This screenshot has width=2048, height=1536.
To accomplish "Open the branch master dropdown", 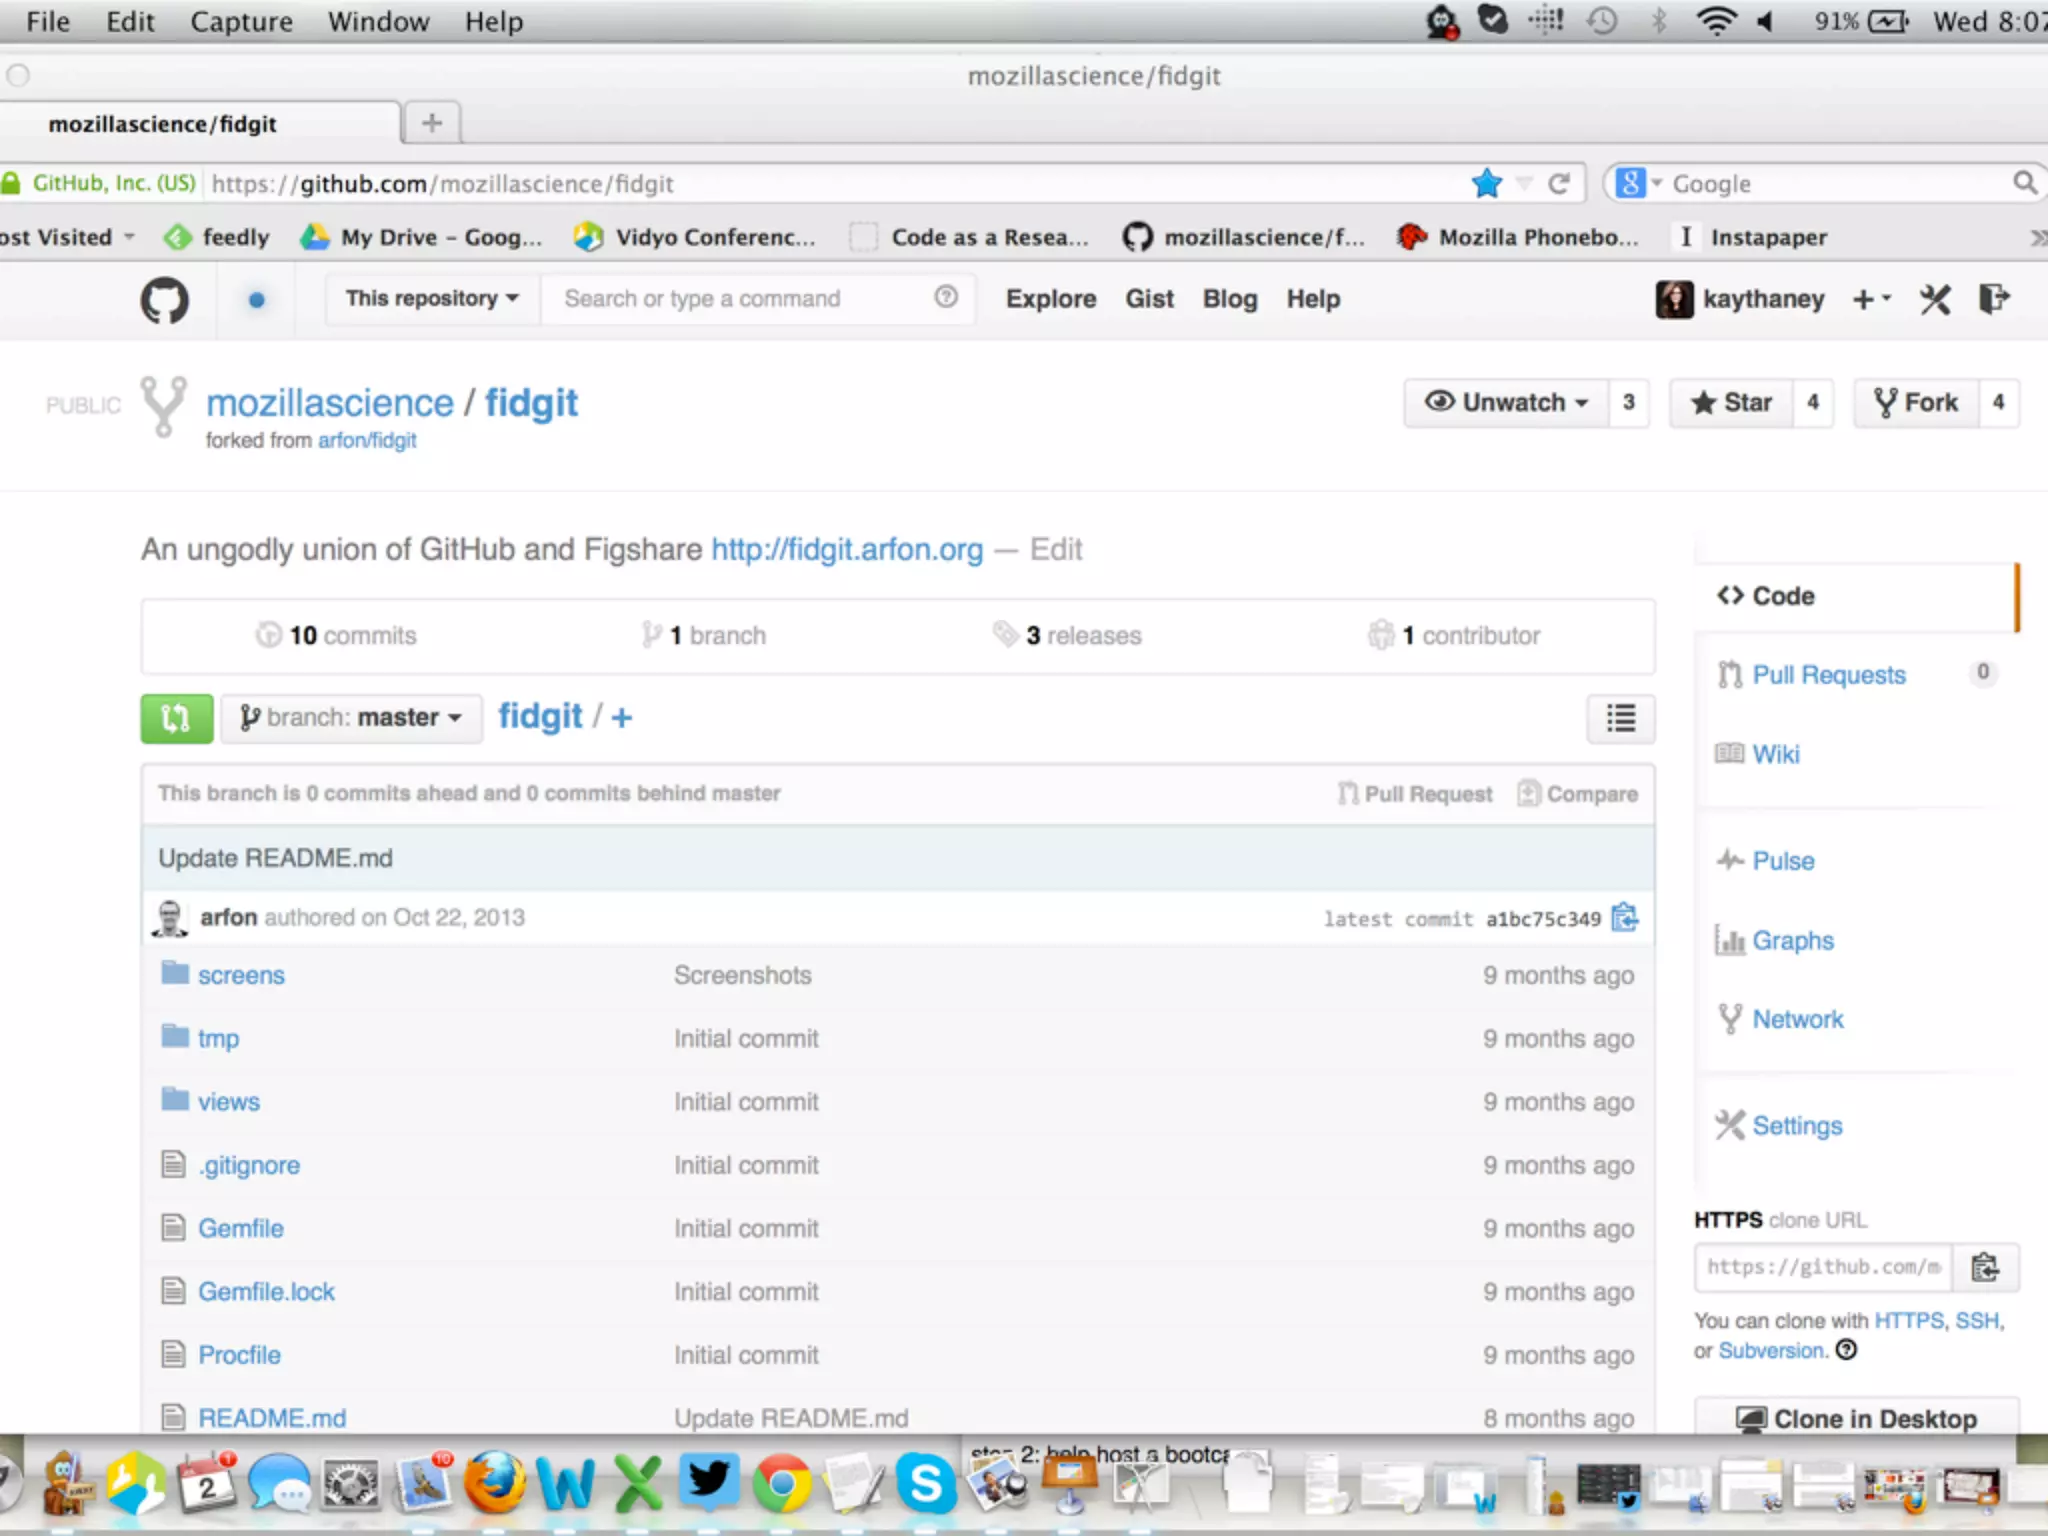I will click(x=351, y=718).
